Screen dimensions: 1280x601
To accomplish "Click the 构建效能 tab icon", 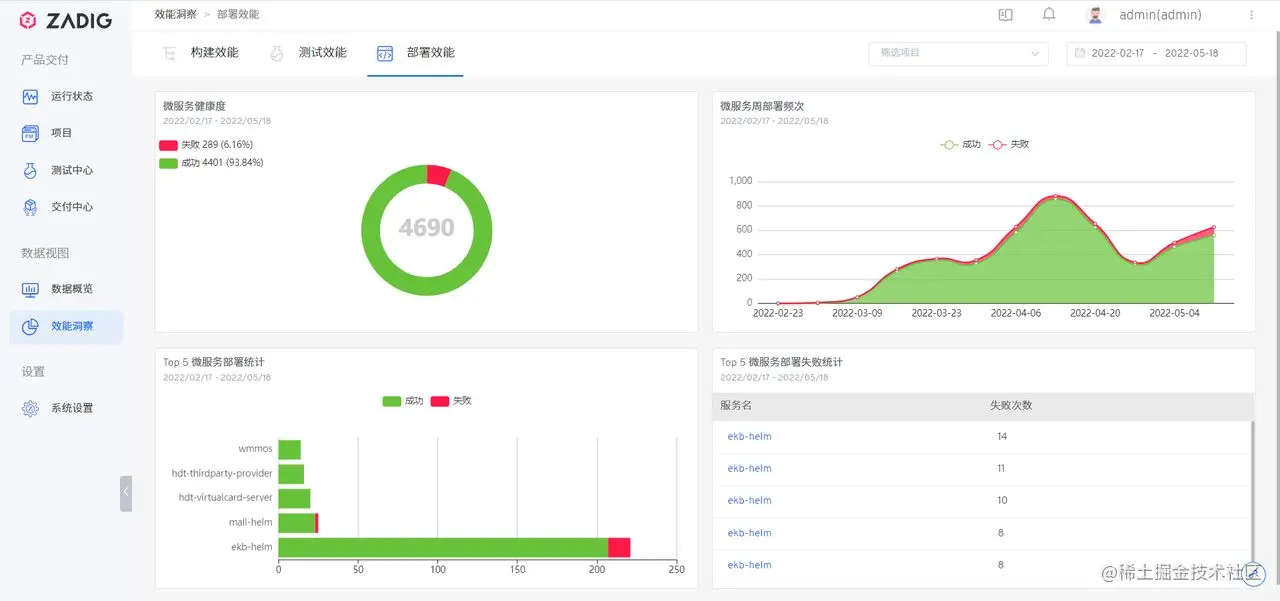I will pyautogui.click(x=170, y=53).
